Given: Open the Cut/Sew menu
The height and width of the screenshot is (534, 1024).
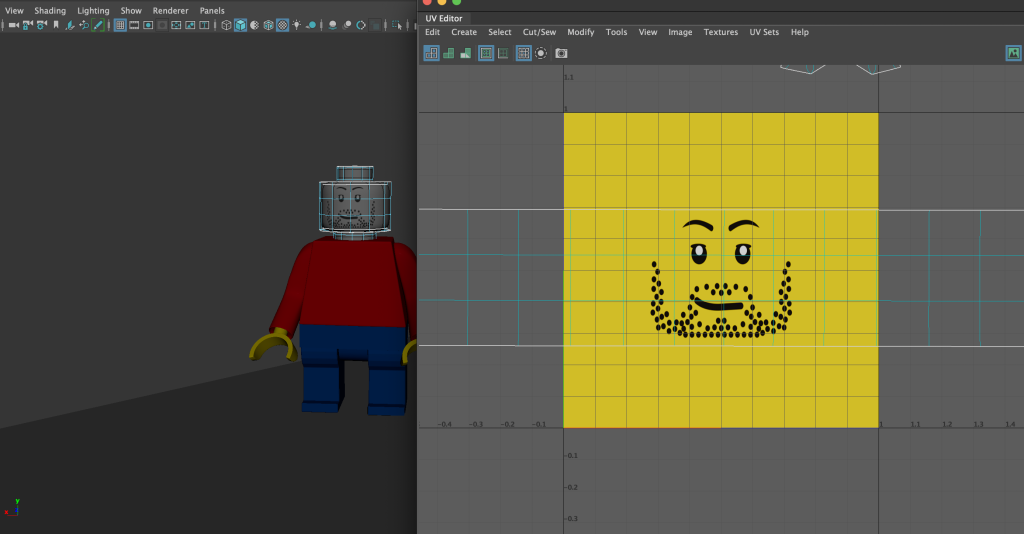Looking at the screenshot, I should [x=539, y=32].
